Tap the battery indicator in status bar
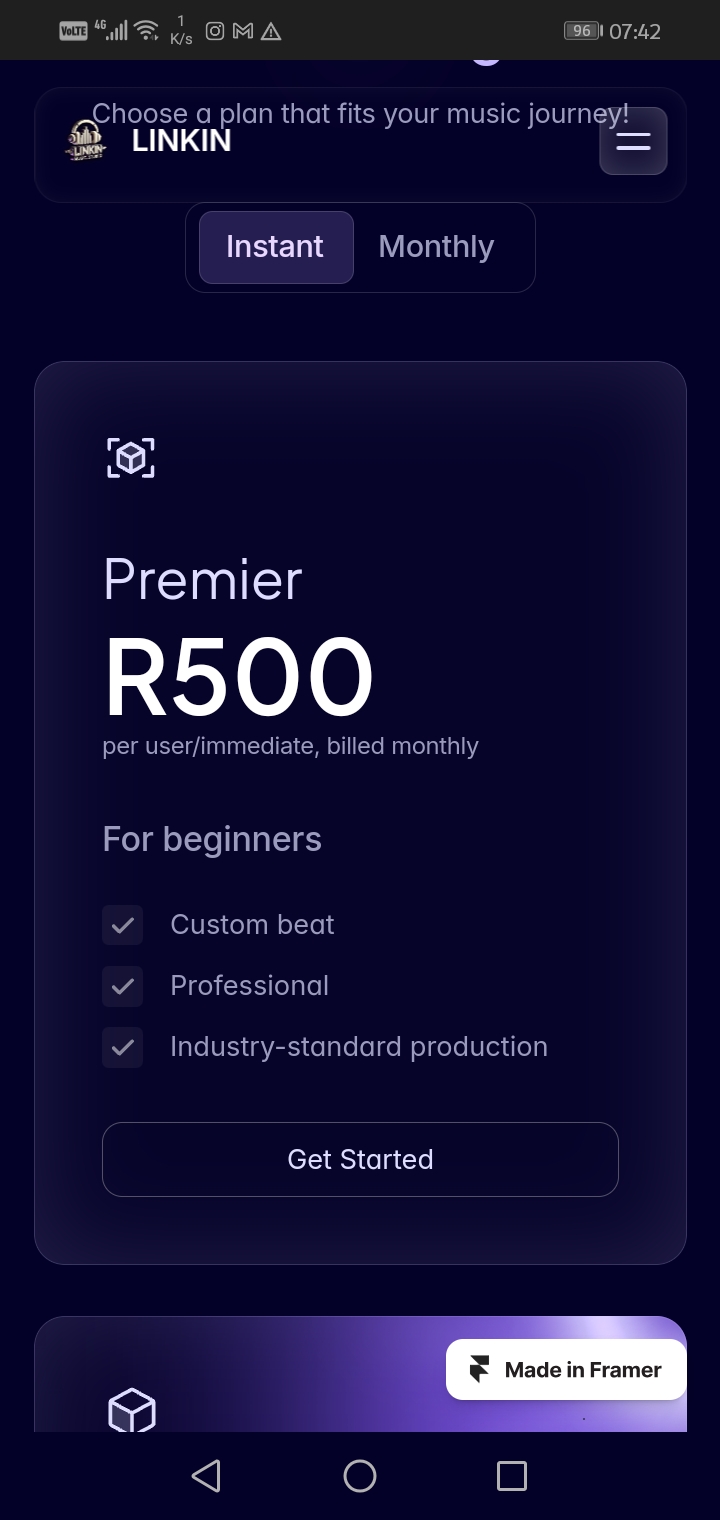Viewport: 720px width, 1520px height. 582,31
